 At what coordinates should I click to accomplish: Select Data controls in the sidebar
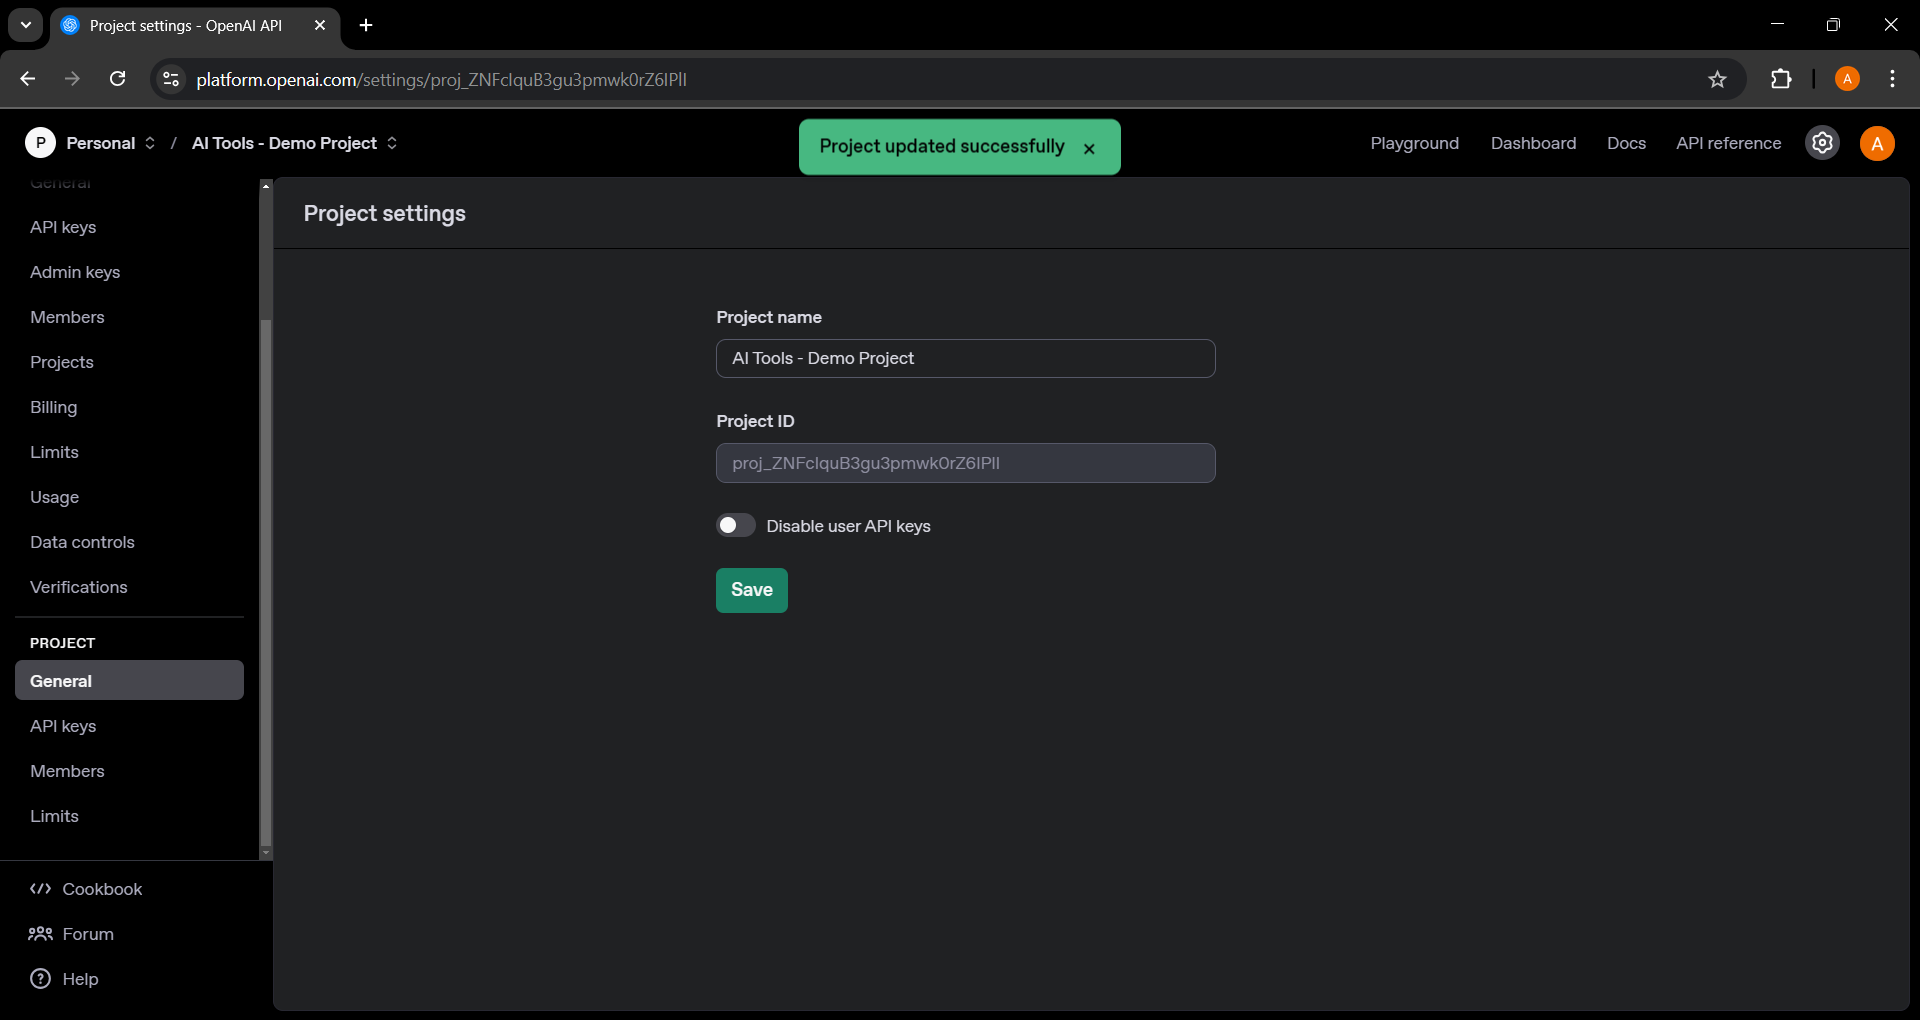(x=82, y=542)
